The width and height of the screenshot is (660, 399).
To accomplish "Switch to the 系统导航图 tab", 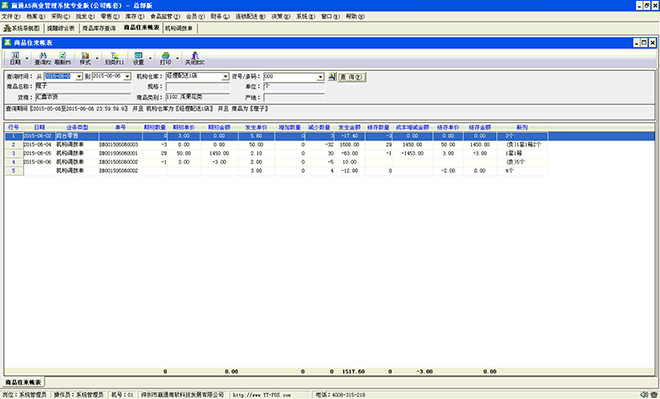I will pos(21,28).
